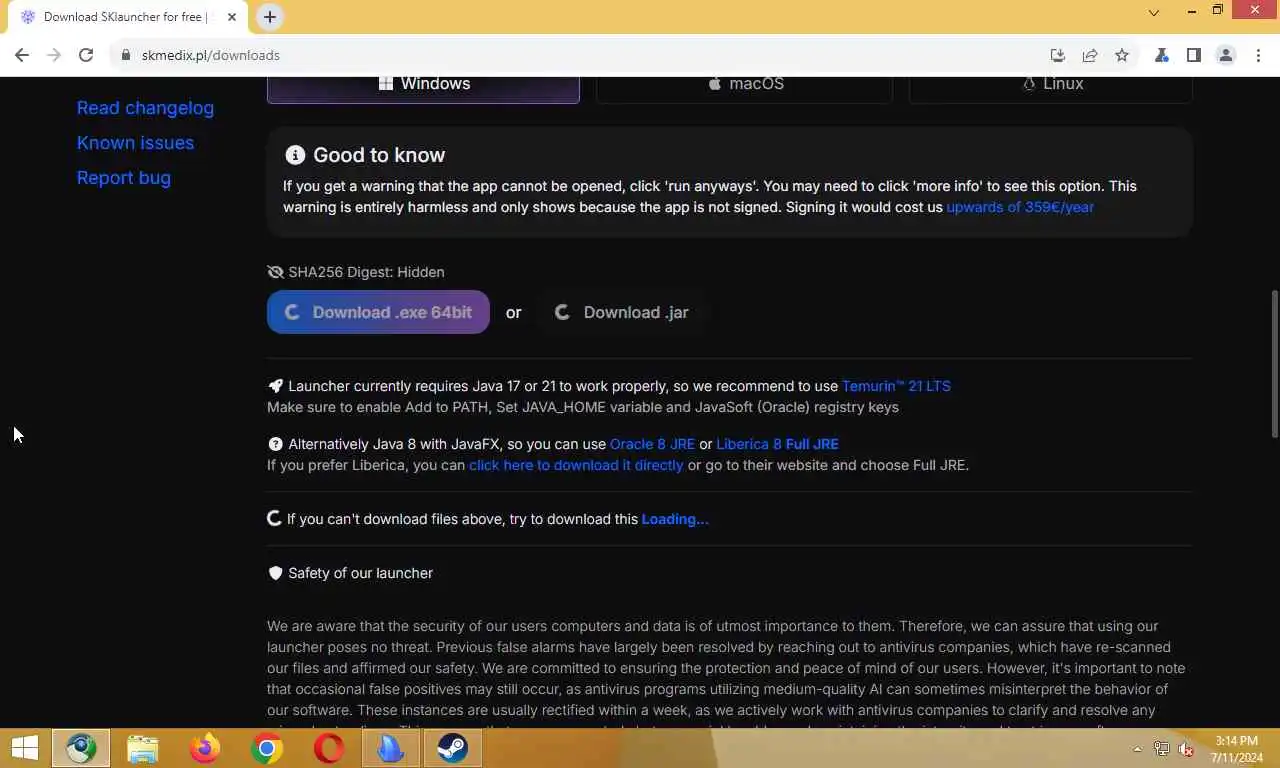Open the network tray icon
1280x768 pixels.
(x=1162, y=749)
